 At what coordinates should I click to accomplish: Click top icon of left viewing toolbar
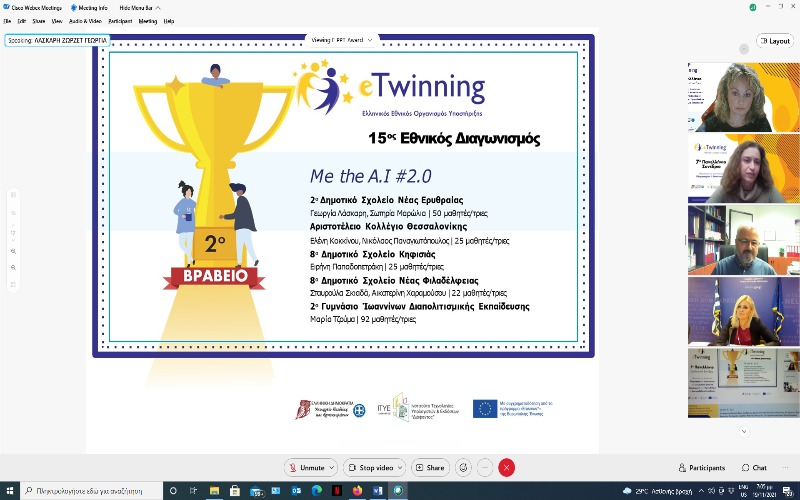[13, 194]
